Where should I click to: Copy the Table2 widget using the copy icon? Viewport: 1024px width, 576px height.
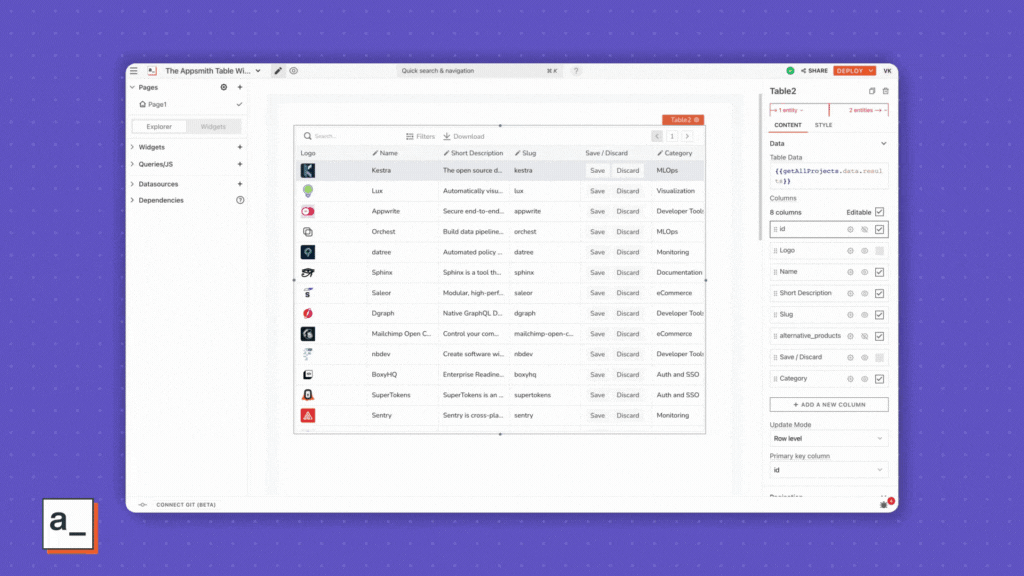pyautogui.click(x=872, y=91)
